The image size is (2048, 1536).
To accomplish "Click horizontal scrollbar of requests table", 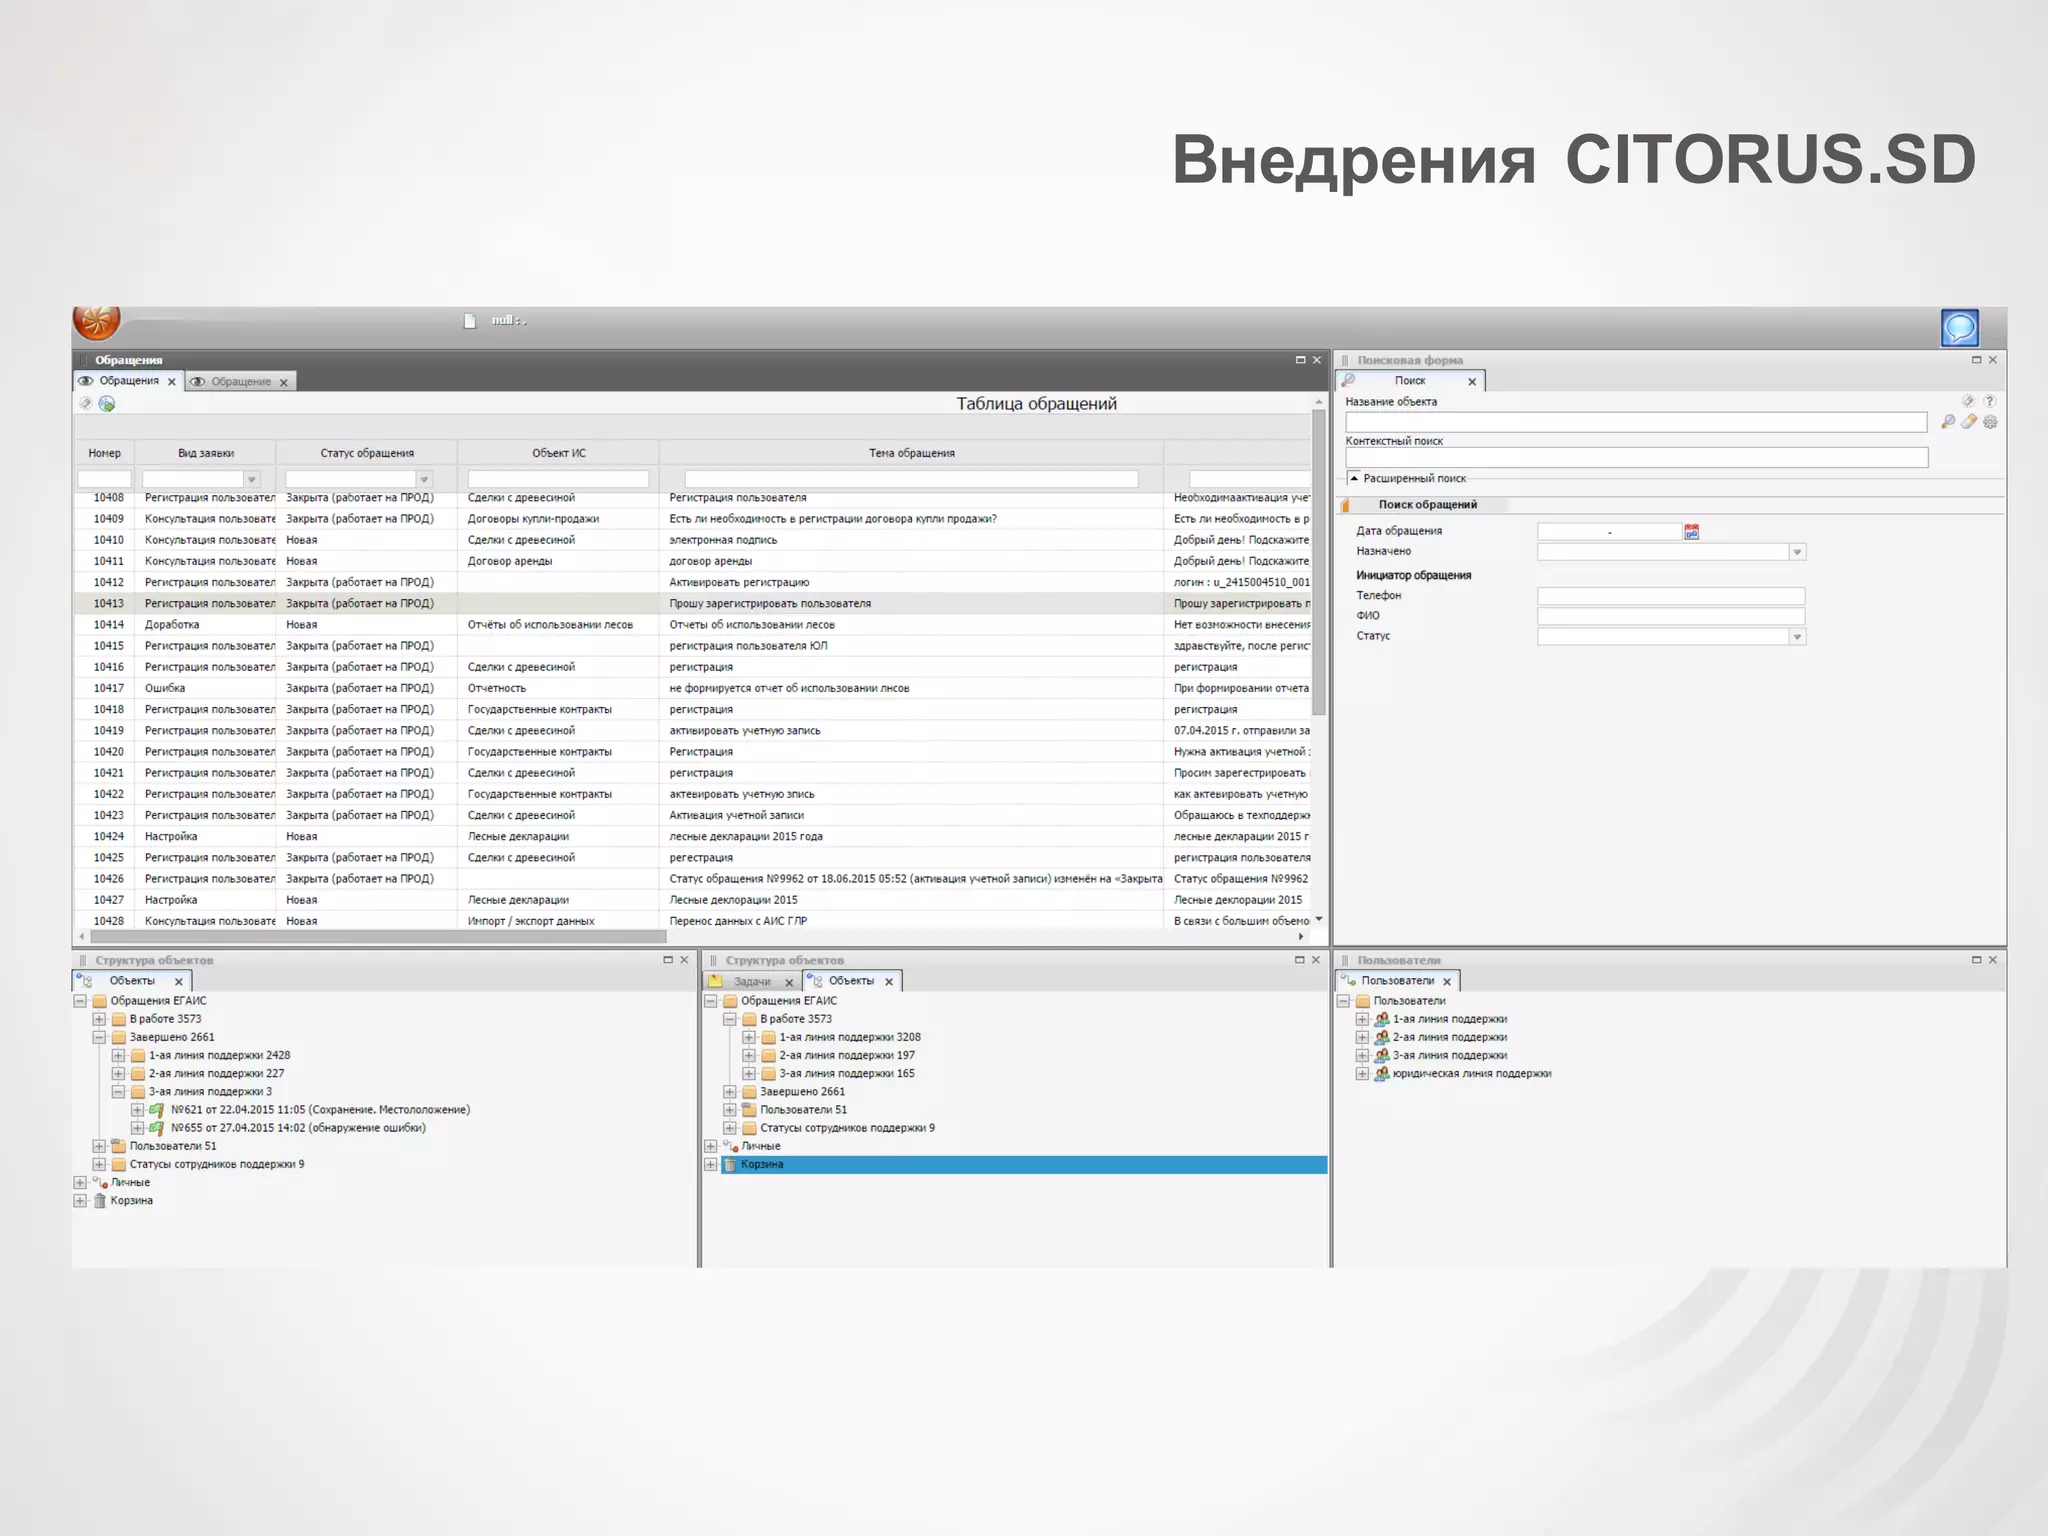I will pos(378,937).
